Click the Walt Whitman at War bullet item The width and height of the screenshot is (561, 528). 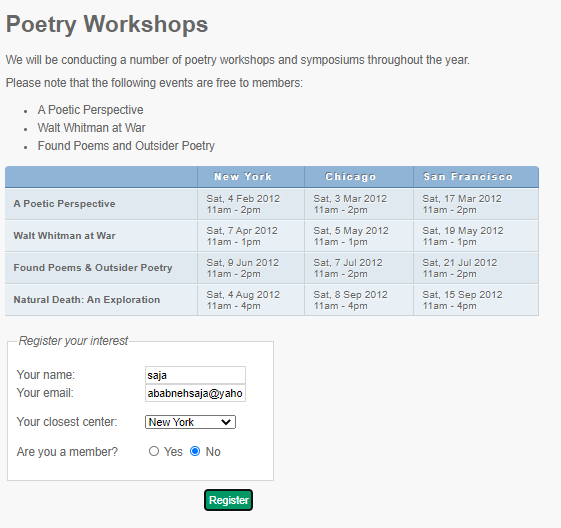click(x=92, y=128)
